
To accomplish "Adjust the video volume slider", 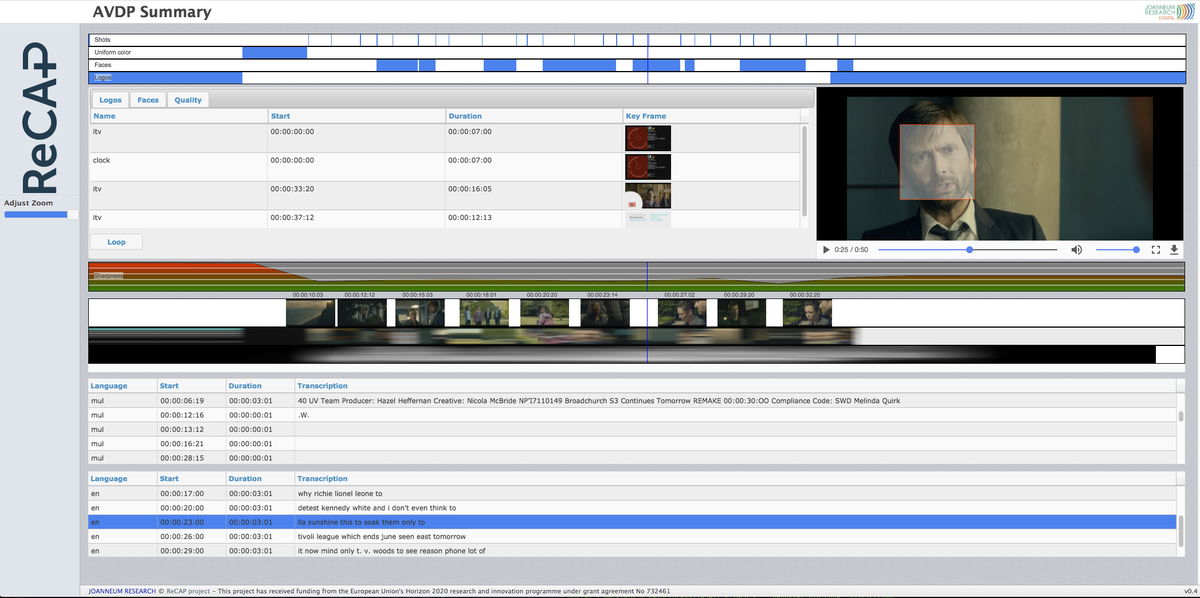I will click(x=1118, y=249).
